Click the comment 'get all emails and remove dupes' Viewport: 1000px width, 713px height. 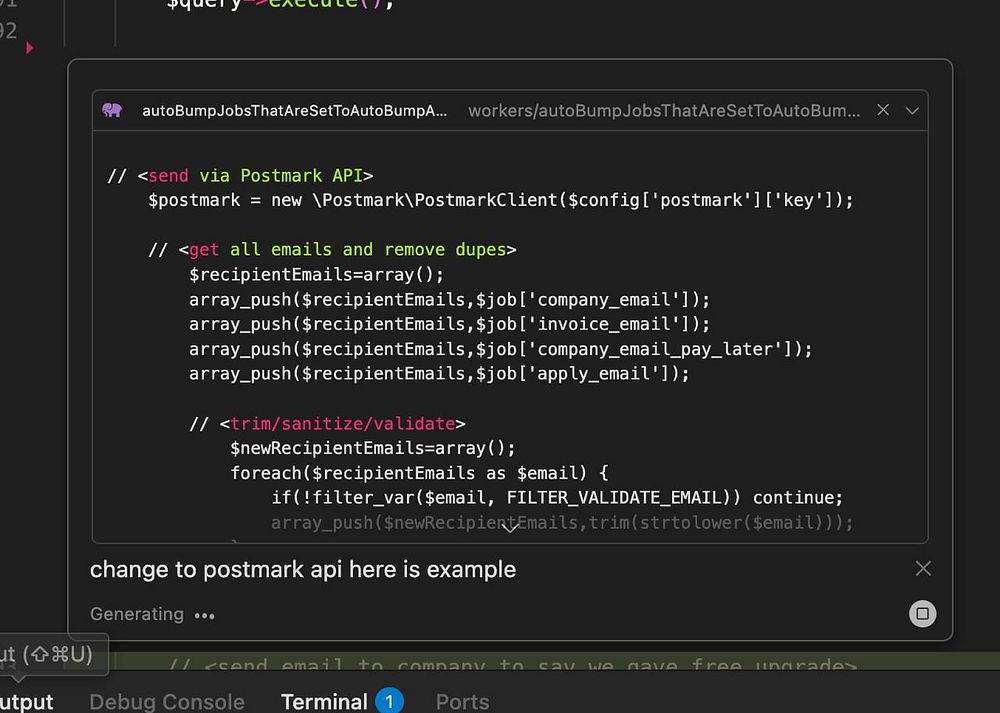[347, 249]
